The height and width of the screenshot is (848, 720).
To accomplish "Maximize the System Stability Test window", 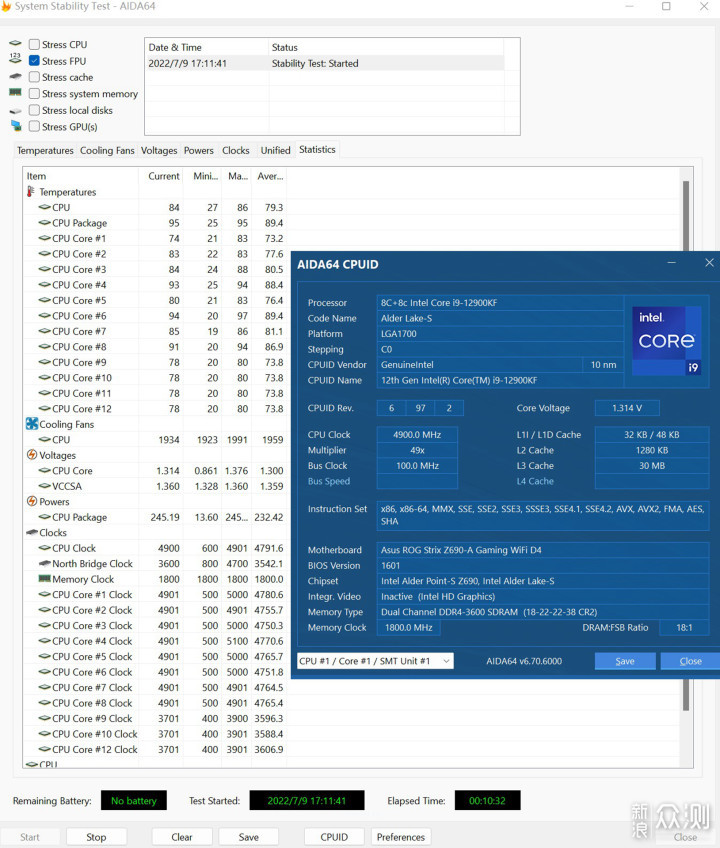I will coord(666,6).
